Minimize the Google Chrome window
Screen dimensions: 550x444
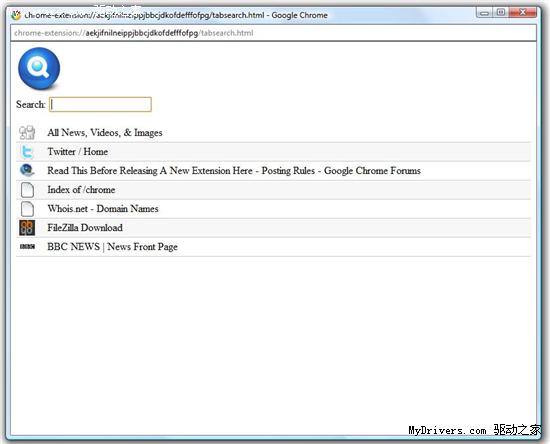pyautogui.click(x=484, y=13)
